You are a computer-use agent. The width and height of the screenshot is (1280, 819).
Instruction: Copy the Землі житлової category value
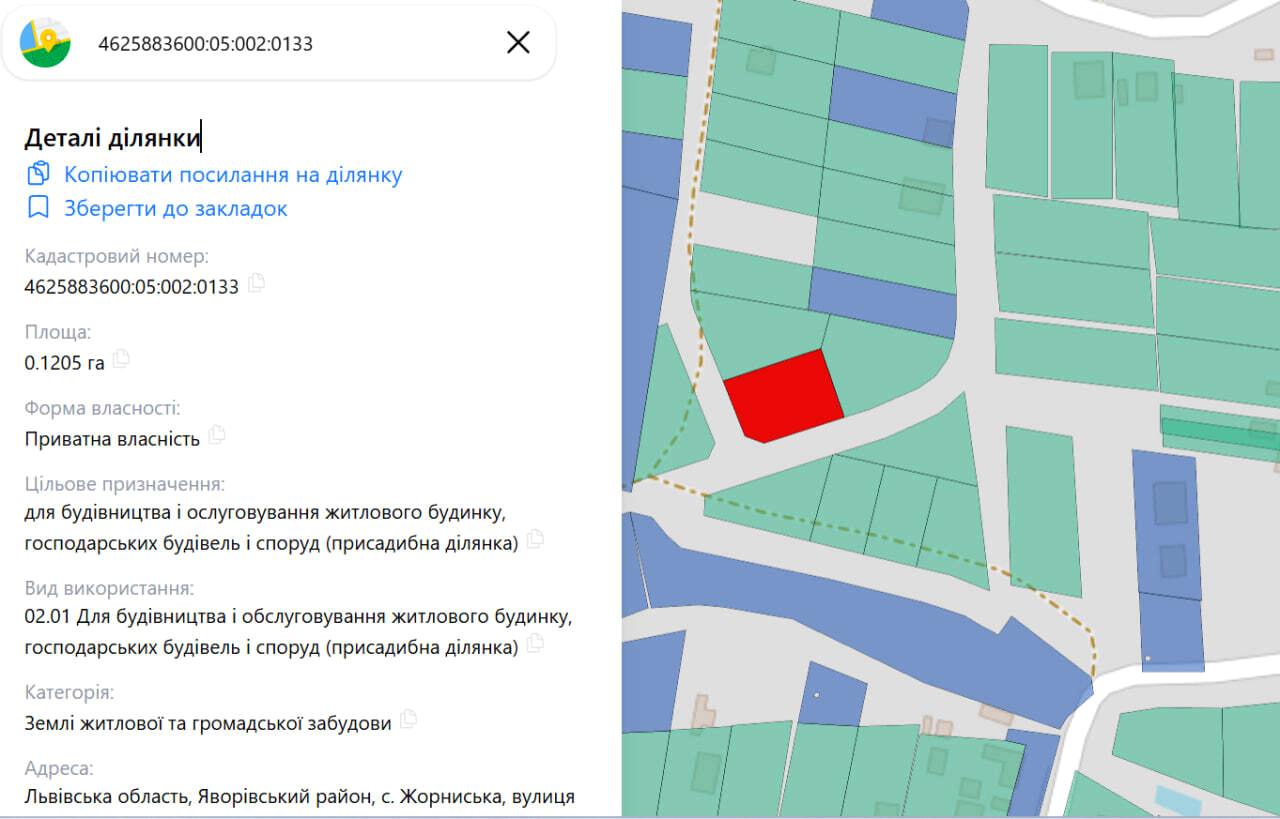pos(408,719)
